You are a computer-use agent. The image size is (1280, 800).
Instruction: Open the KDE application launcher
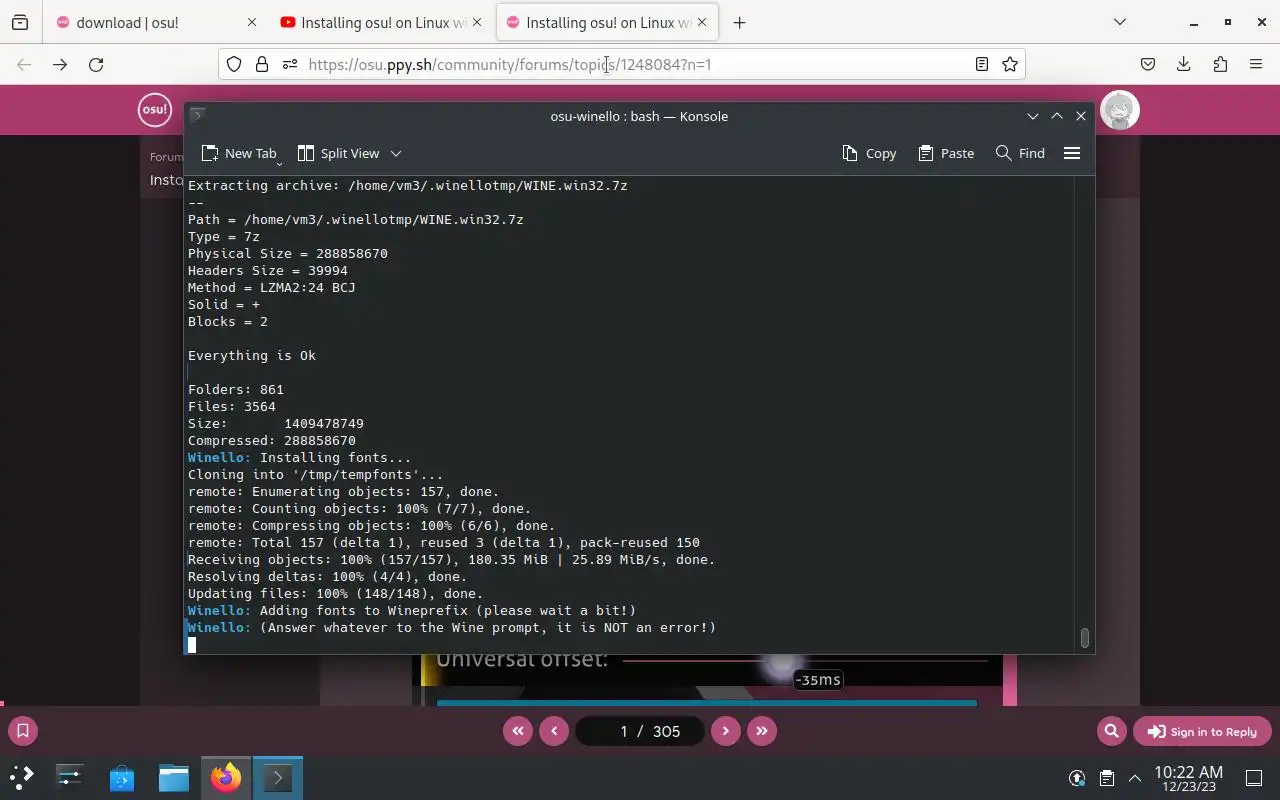22,777
